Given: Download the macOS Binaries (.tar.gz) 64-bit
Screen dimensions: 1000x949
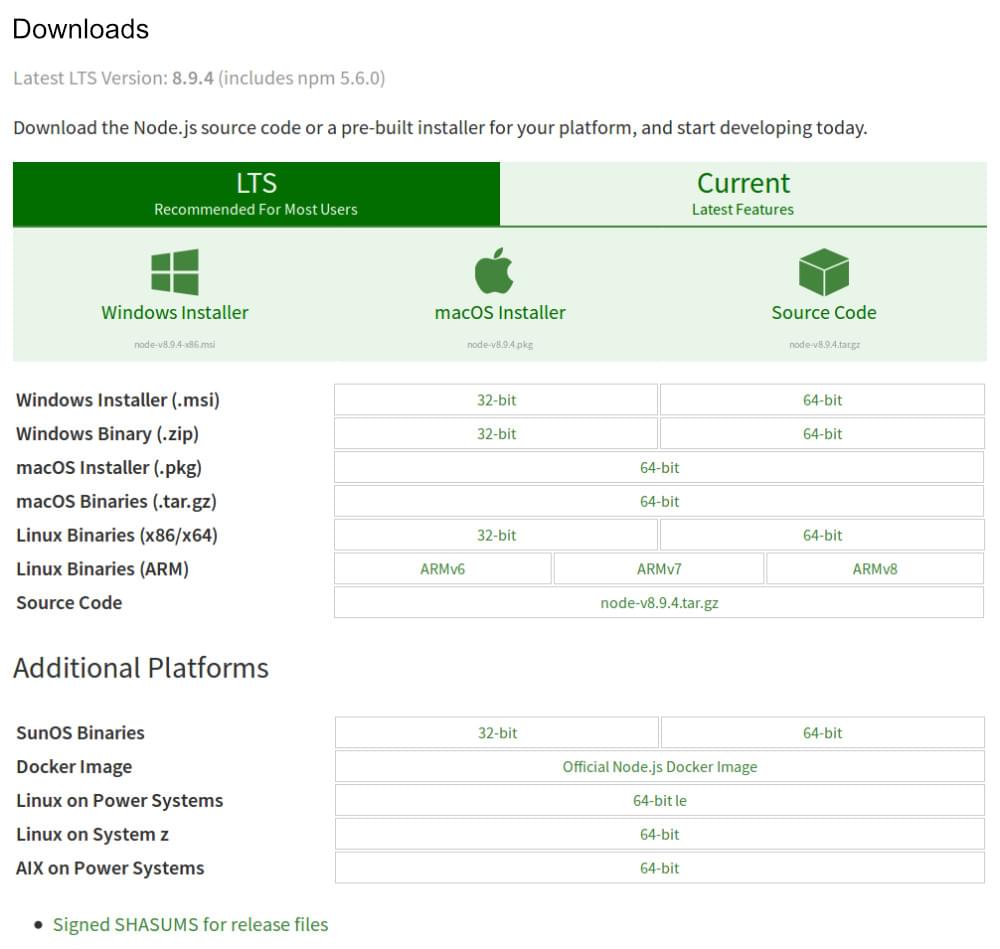Looking at the screenshot, I should coord(659,501).
